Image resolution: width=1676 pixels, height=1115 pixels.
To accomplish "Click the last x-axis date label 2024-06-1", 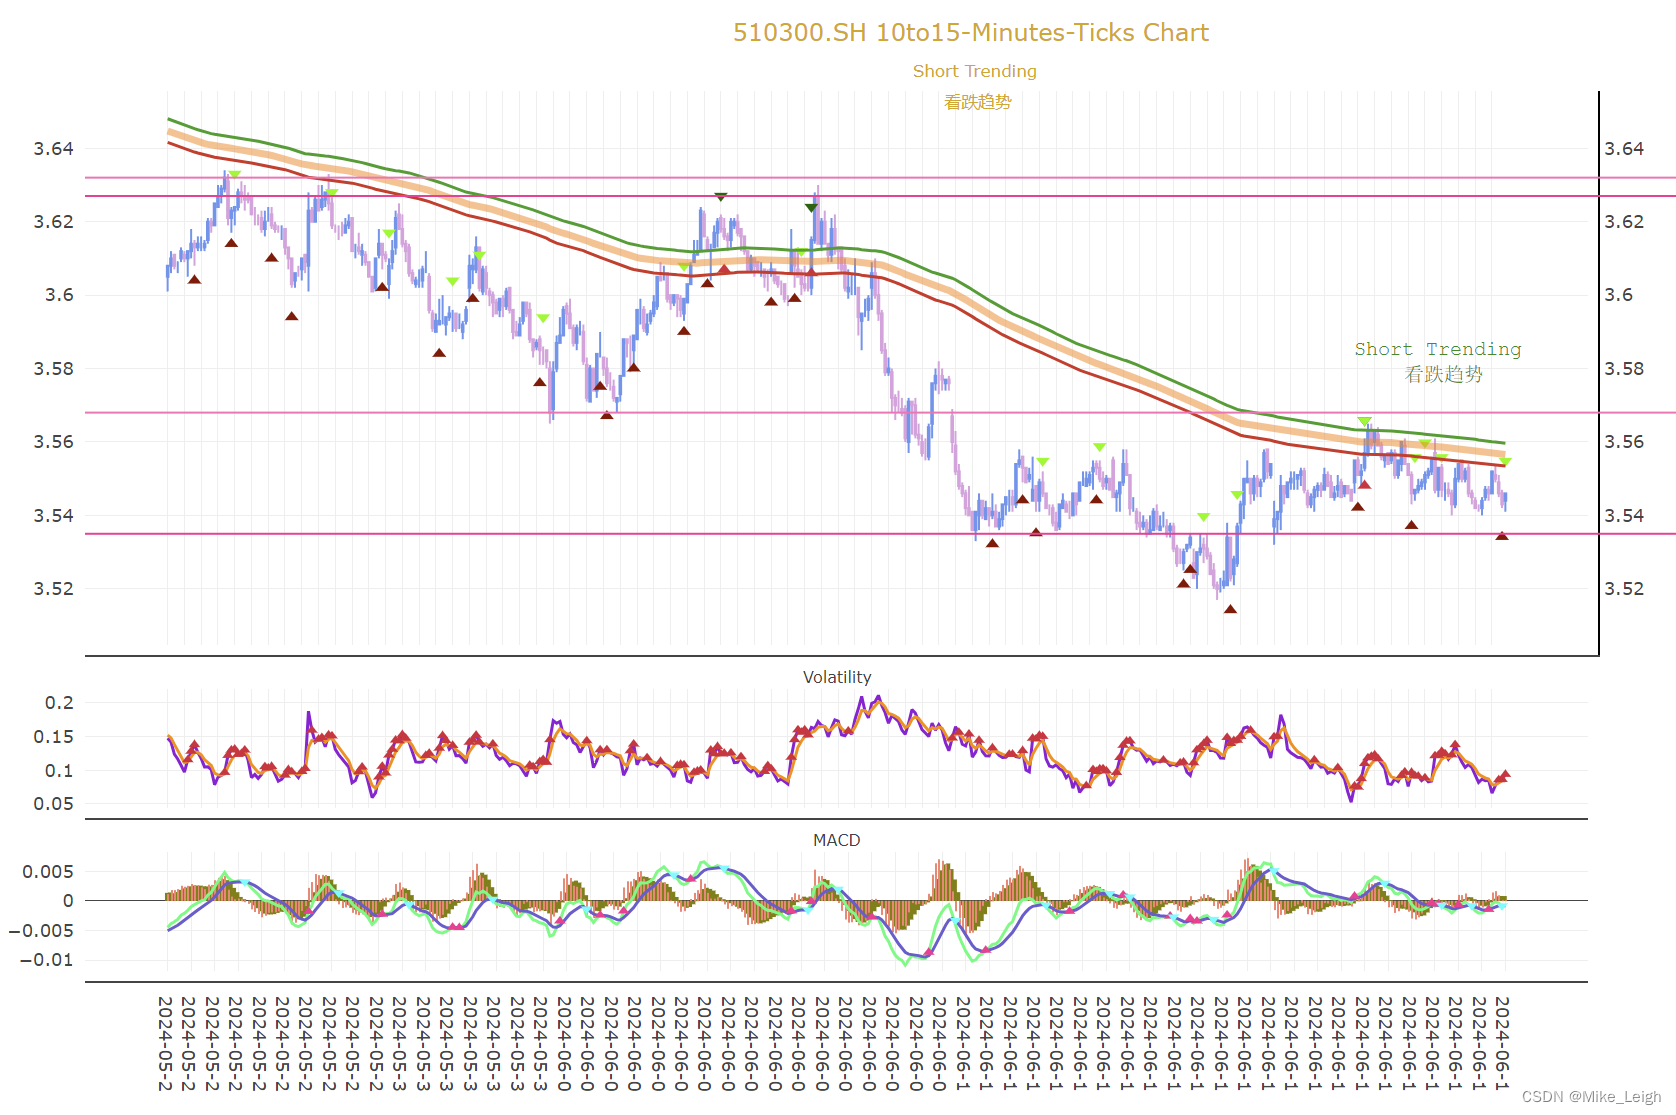I will tap(1502, 1043).
